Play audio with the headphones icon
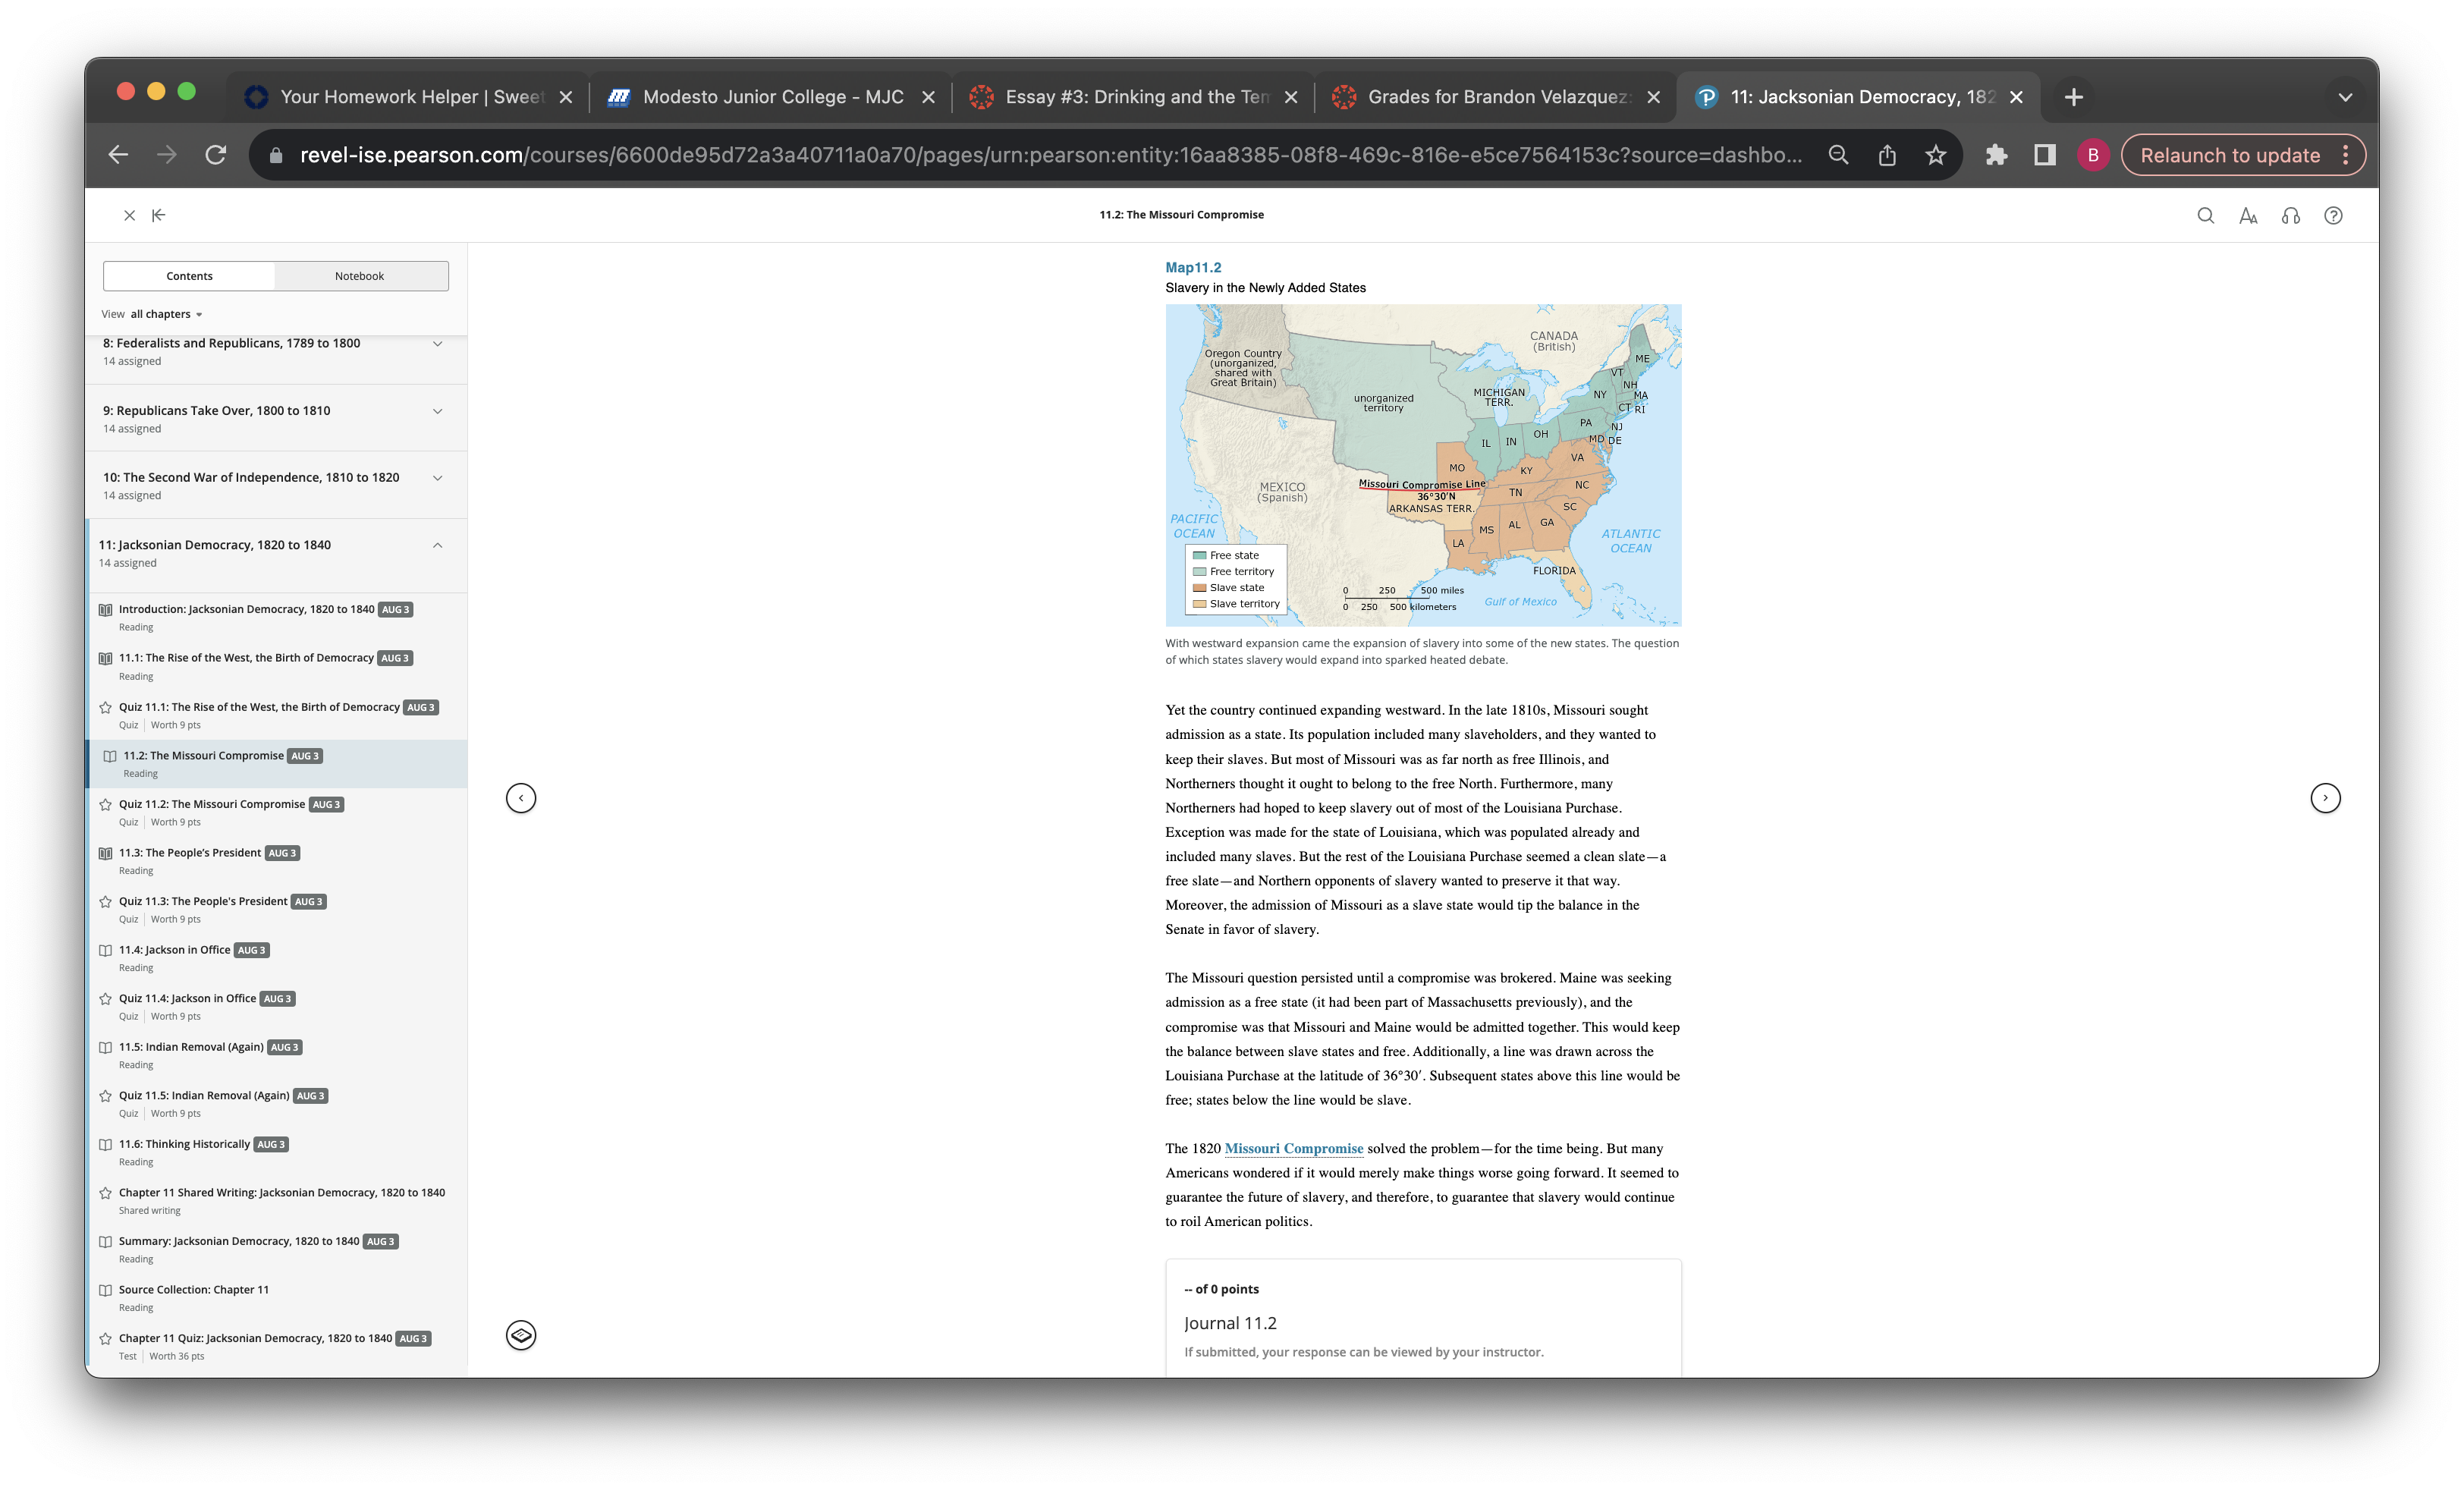Viewport: 2464px width, 1490px height. coord(2291,215)
